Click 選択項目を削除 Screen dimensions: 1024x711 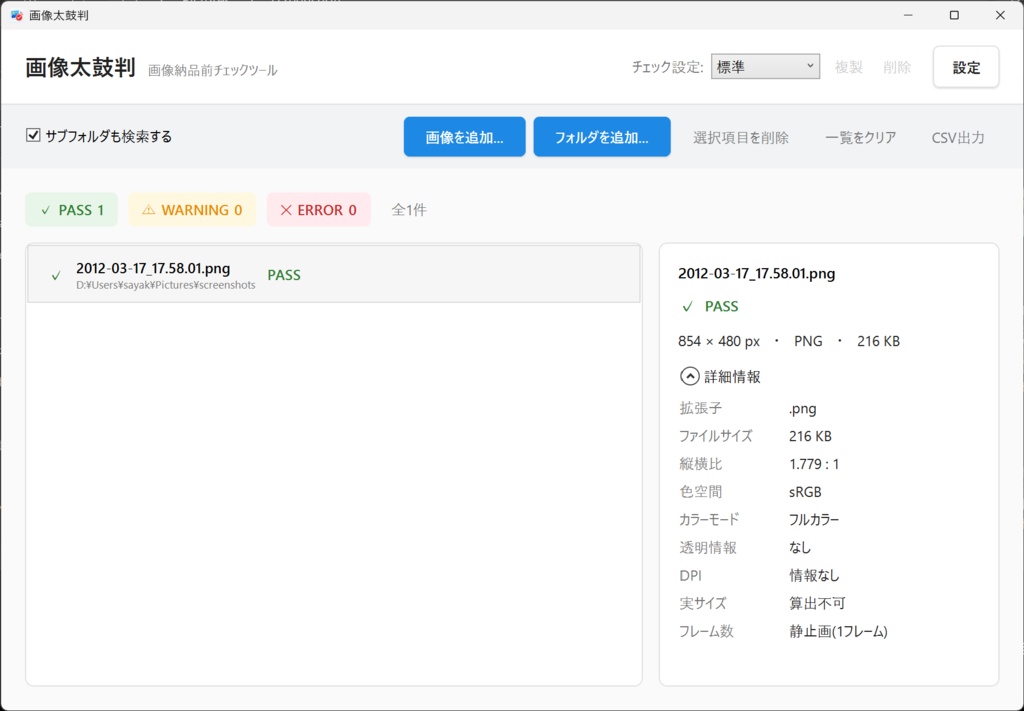(741, 138)
